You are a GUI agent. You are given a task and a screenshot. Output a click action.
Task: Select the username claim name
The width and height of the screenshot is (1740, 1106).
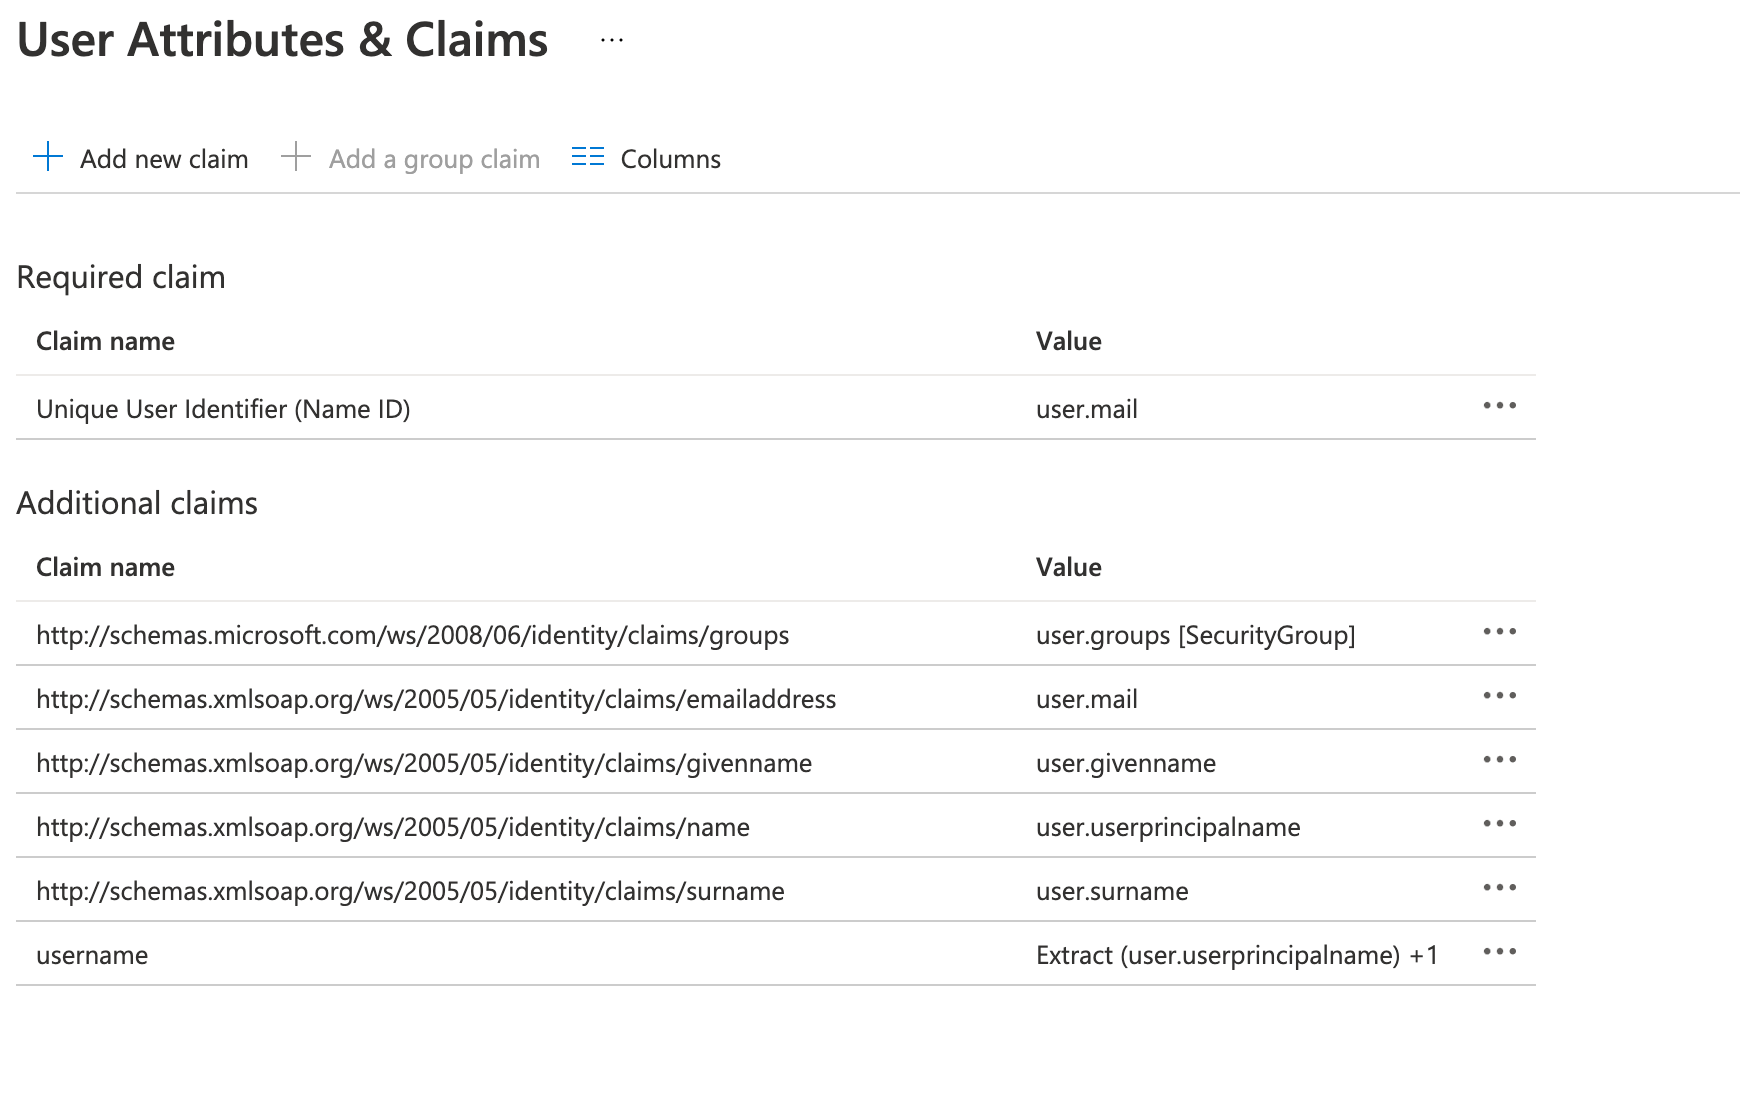(92, 955)
